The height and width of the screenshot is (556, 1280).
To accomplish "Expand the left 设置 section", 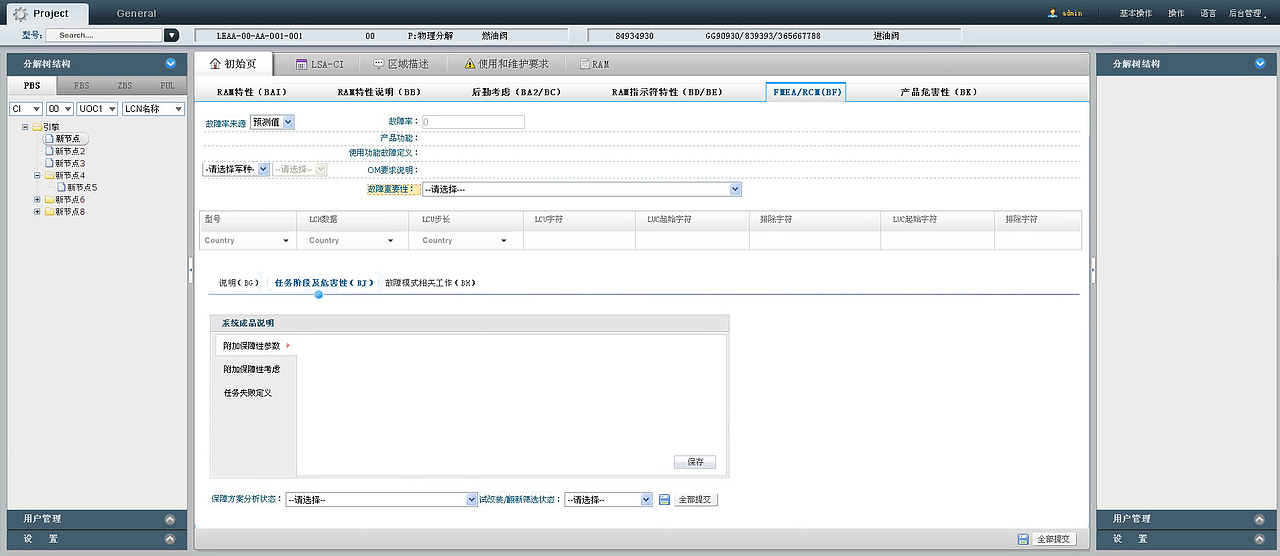I will [x=170, y=538].
